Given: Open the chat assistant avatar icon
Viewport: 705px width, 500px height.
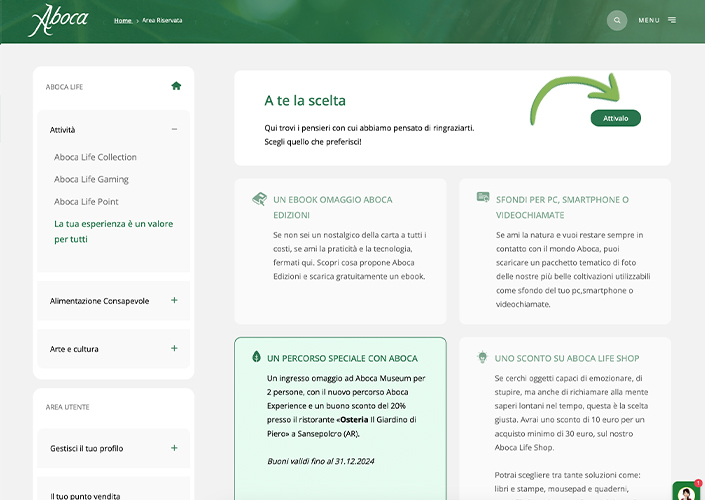Looking at the screenshot, I should (687, 492).
